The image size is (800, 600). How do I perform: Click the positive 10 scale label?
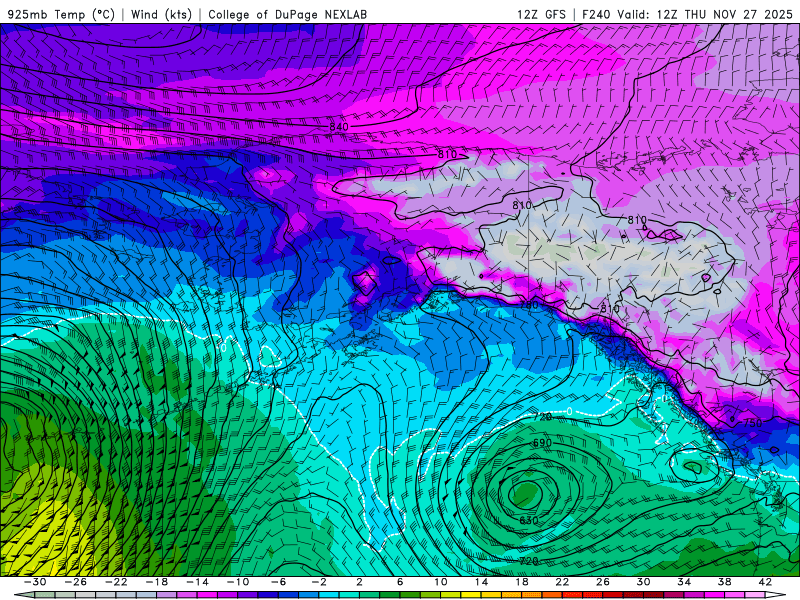click(441, 582)
